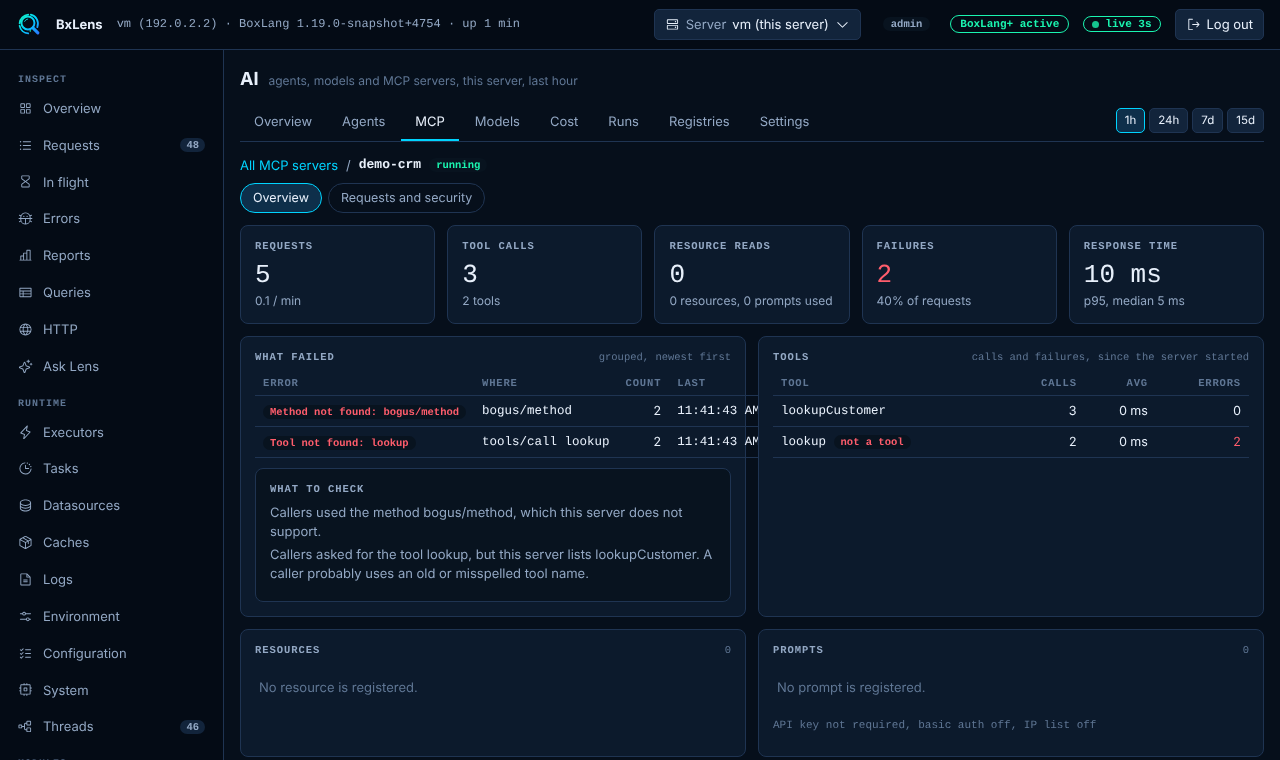This screenshot has width=1280, height=760.
Task: Click the lookupCustomer tool row
Action: [x=1011, y=410]
